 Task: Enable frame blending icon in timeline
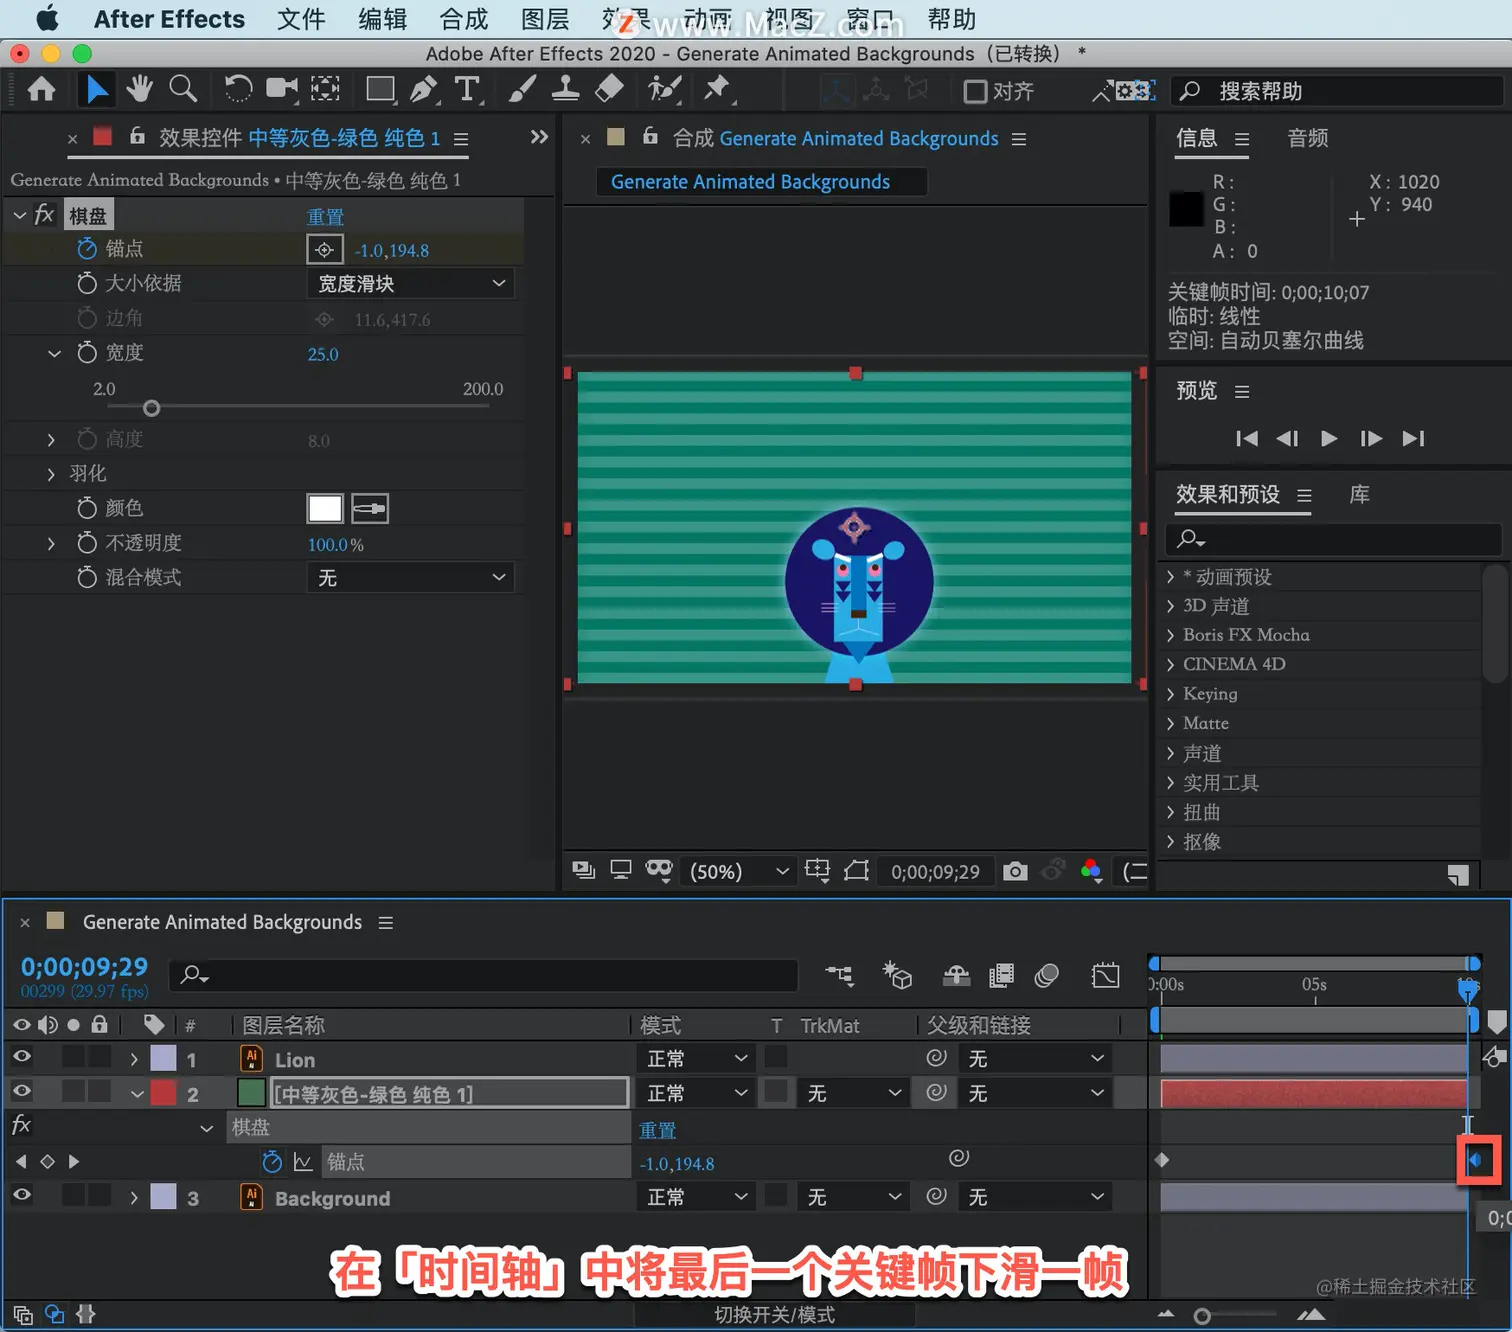pos(1001,975)
